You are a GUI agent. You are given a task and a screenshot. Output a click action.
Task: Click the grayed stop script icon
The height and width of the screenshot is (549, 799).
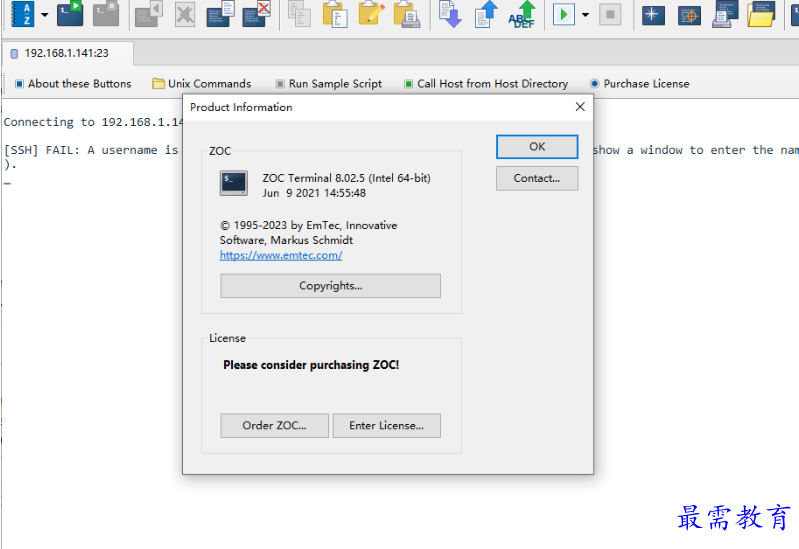[610, 15]
